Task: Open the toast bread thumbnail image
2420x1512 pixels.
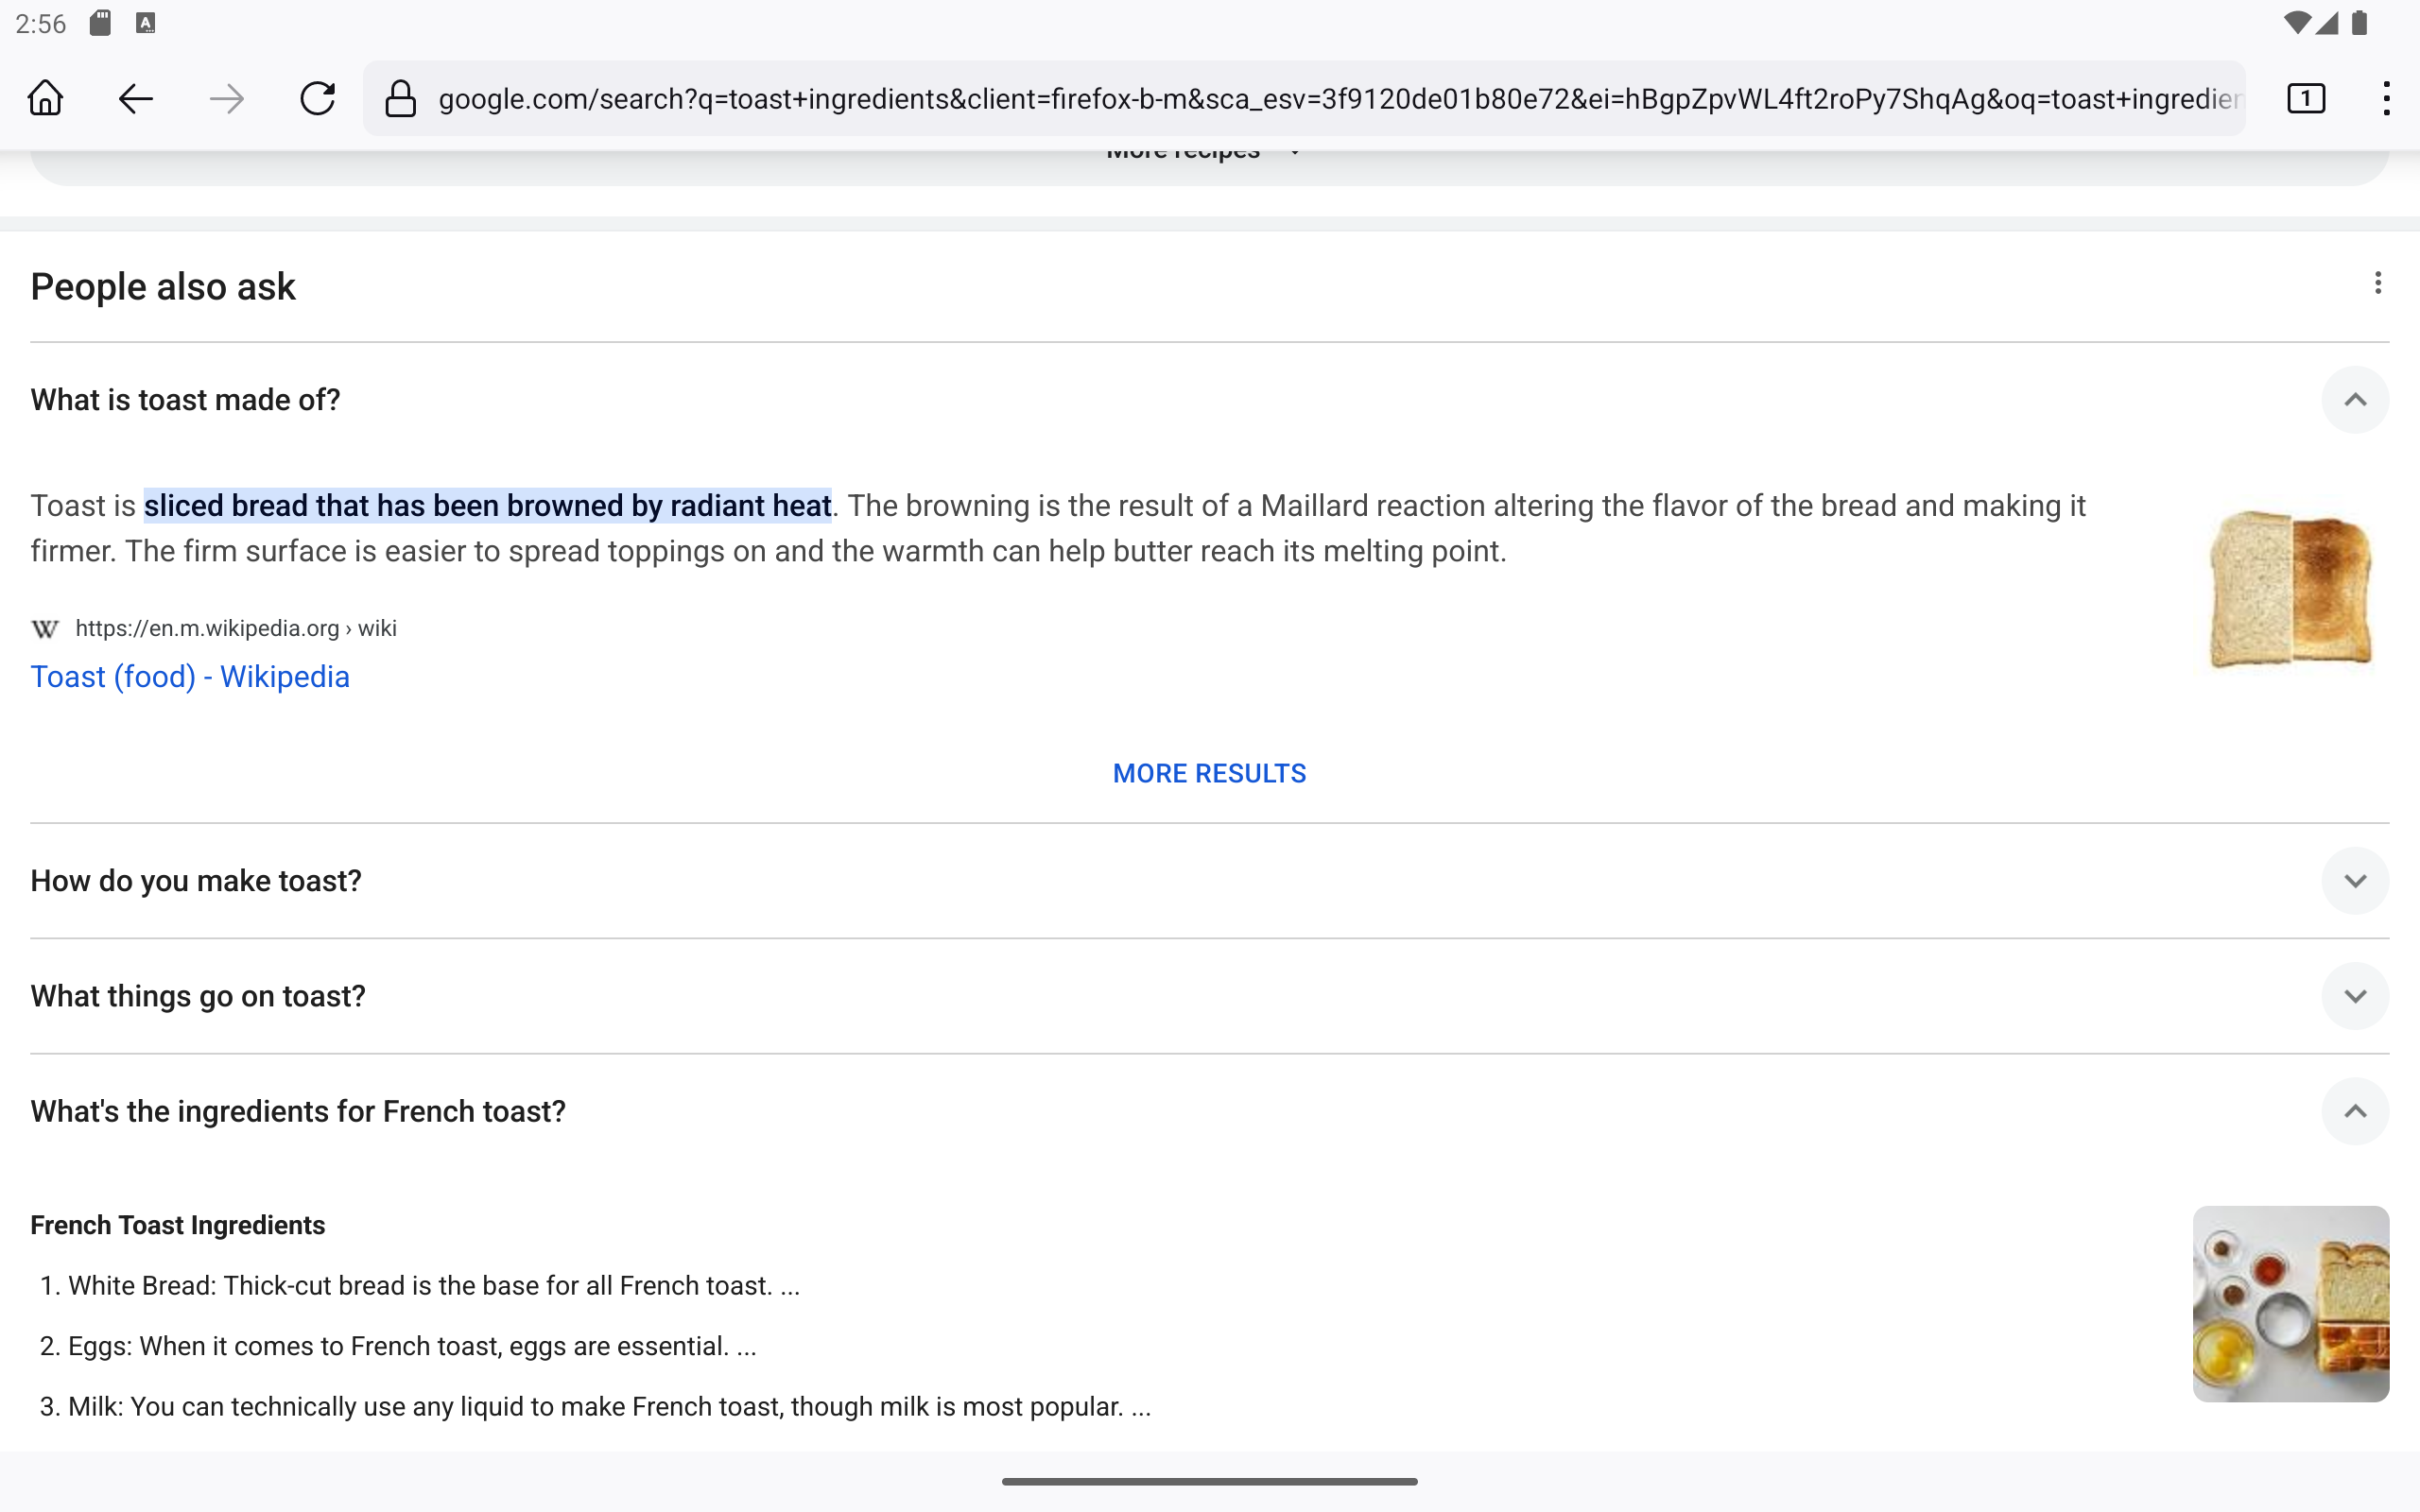Action: point(2290,589)
